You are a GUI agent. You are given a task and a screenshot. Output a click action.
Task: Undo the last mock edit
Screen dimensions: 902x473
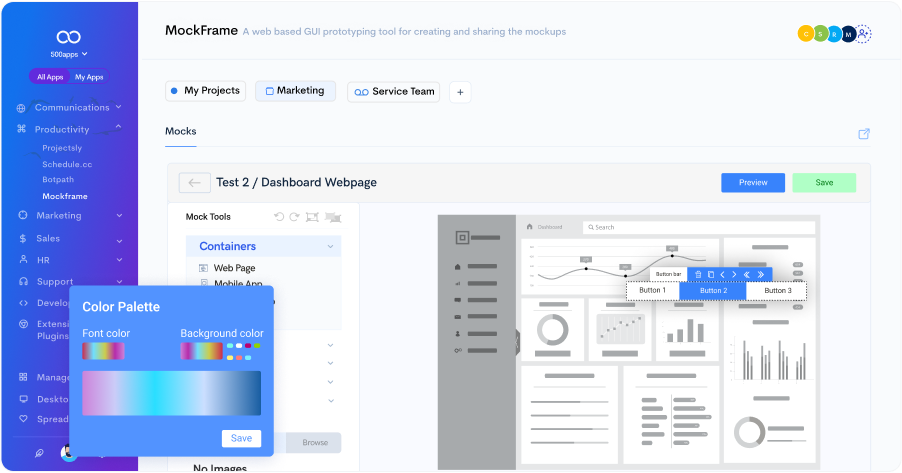click(x=279, y=217)
